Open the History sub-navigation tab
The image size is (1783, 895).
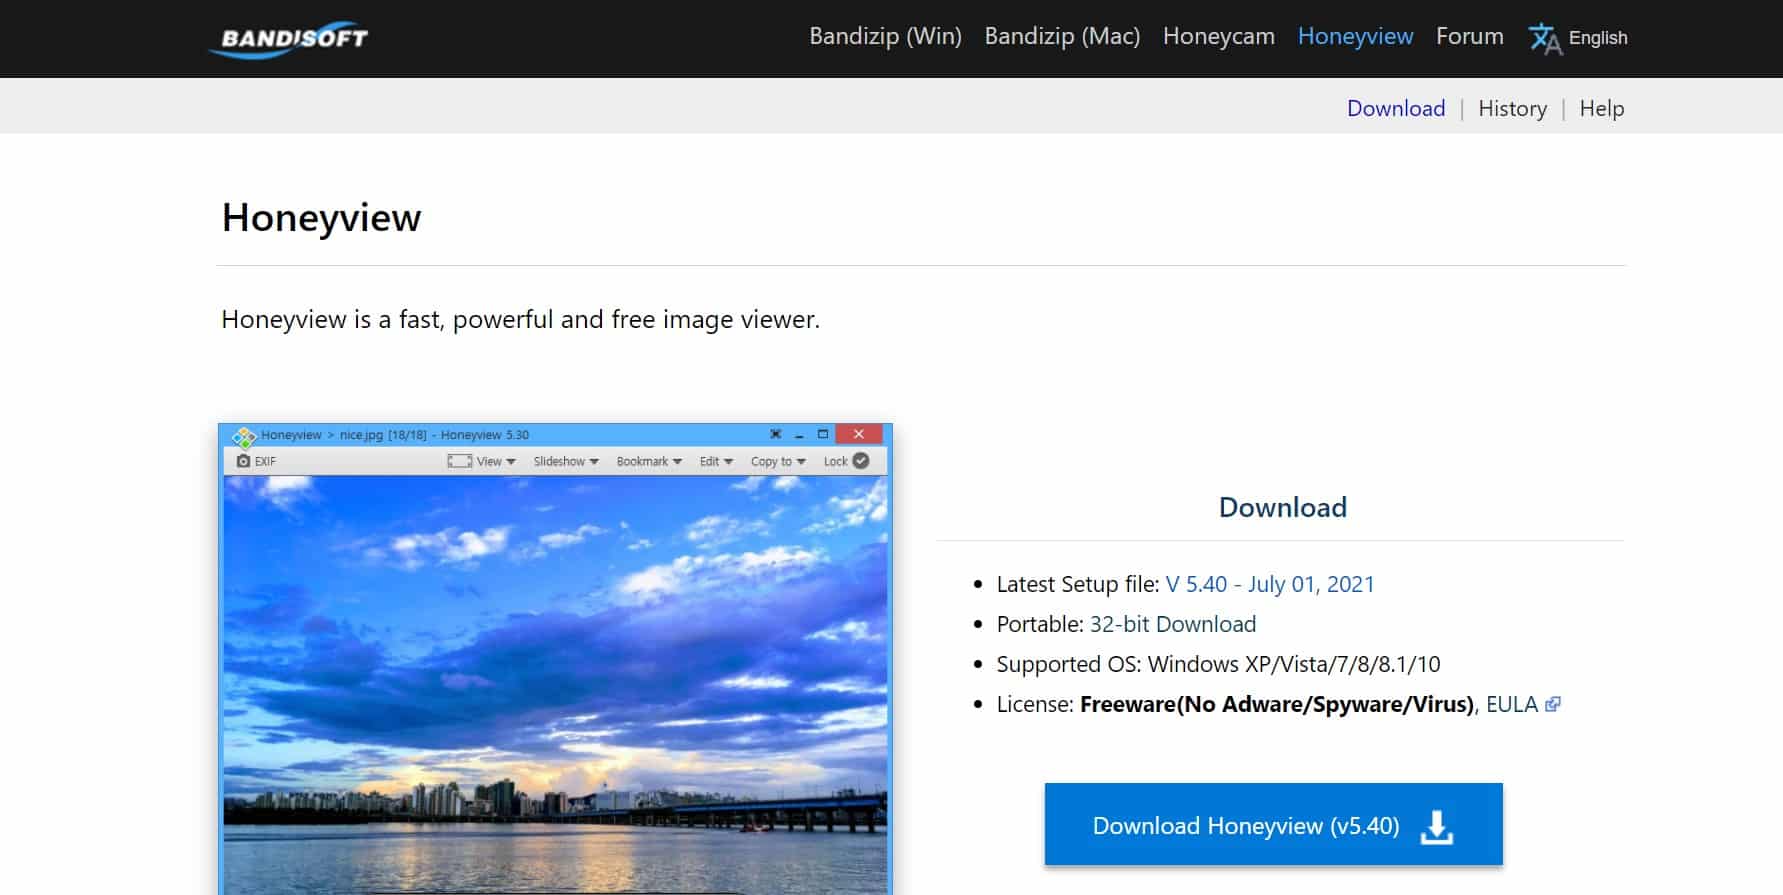[1512, 108]
